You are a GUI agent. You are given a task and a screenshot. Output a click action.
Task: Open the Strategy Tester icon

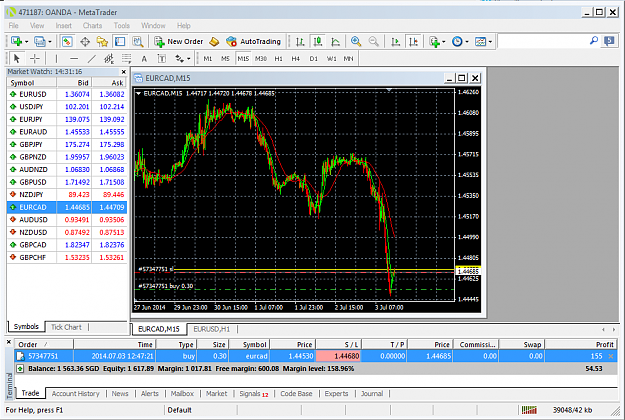coord(138,41)
